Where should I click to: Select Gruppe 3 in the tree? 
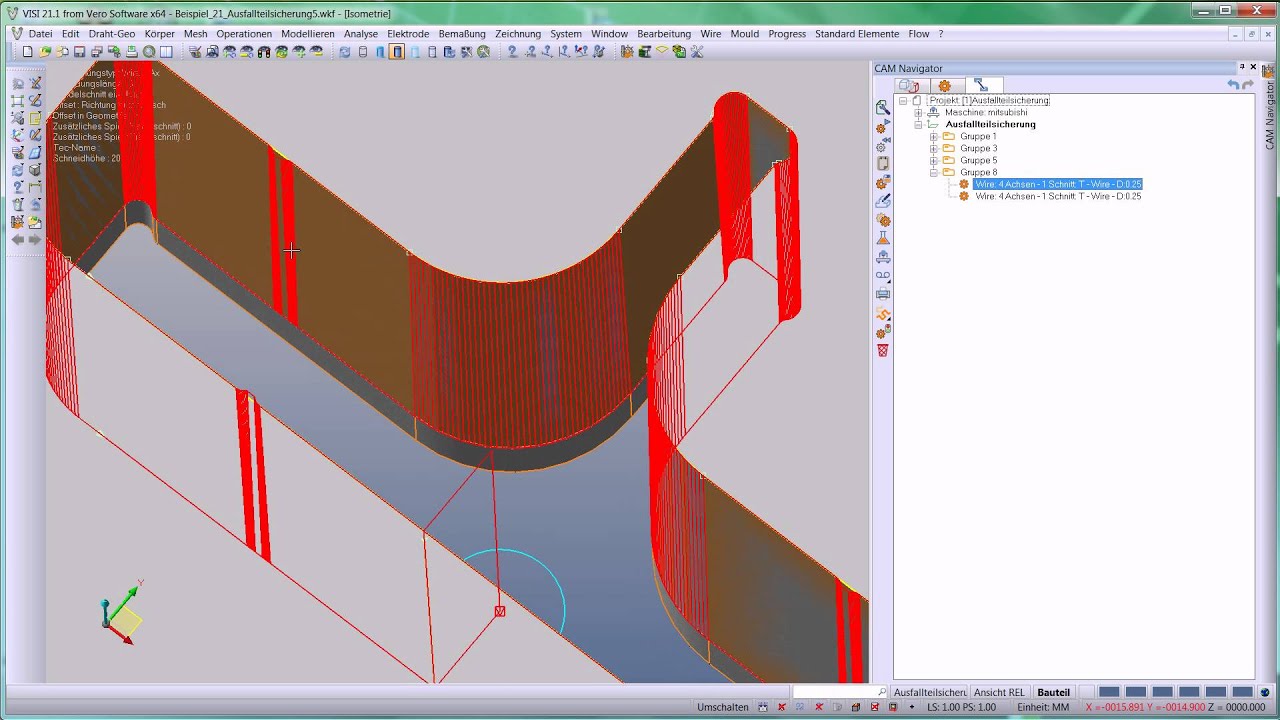pyautogui.click(x=978, y=148)
